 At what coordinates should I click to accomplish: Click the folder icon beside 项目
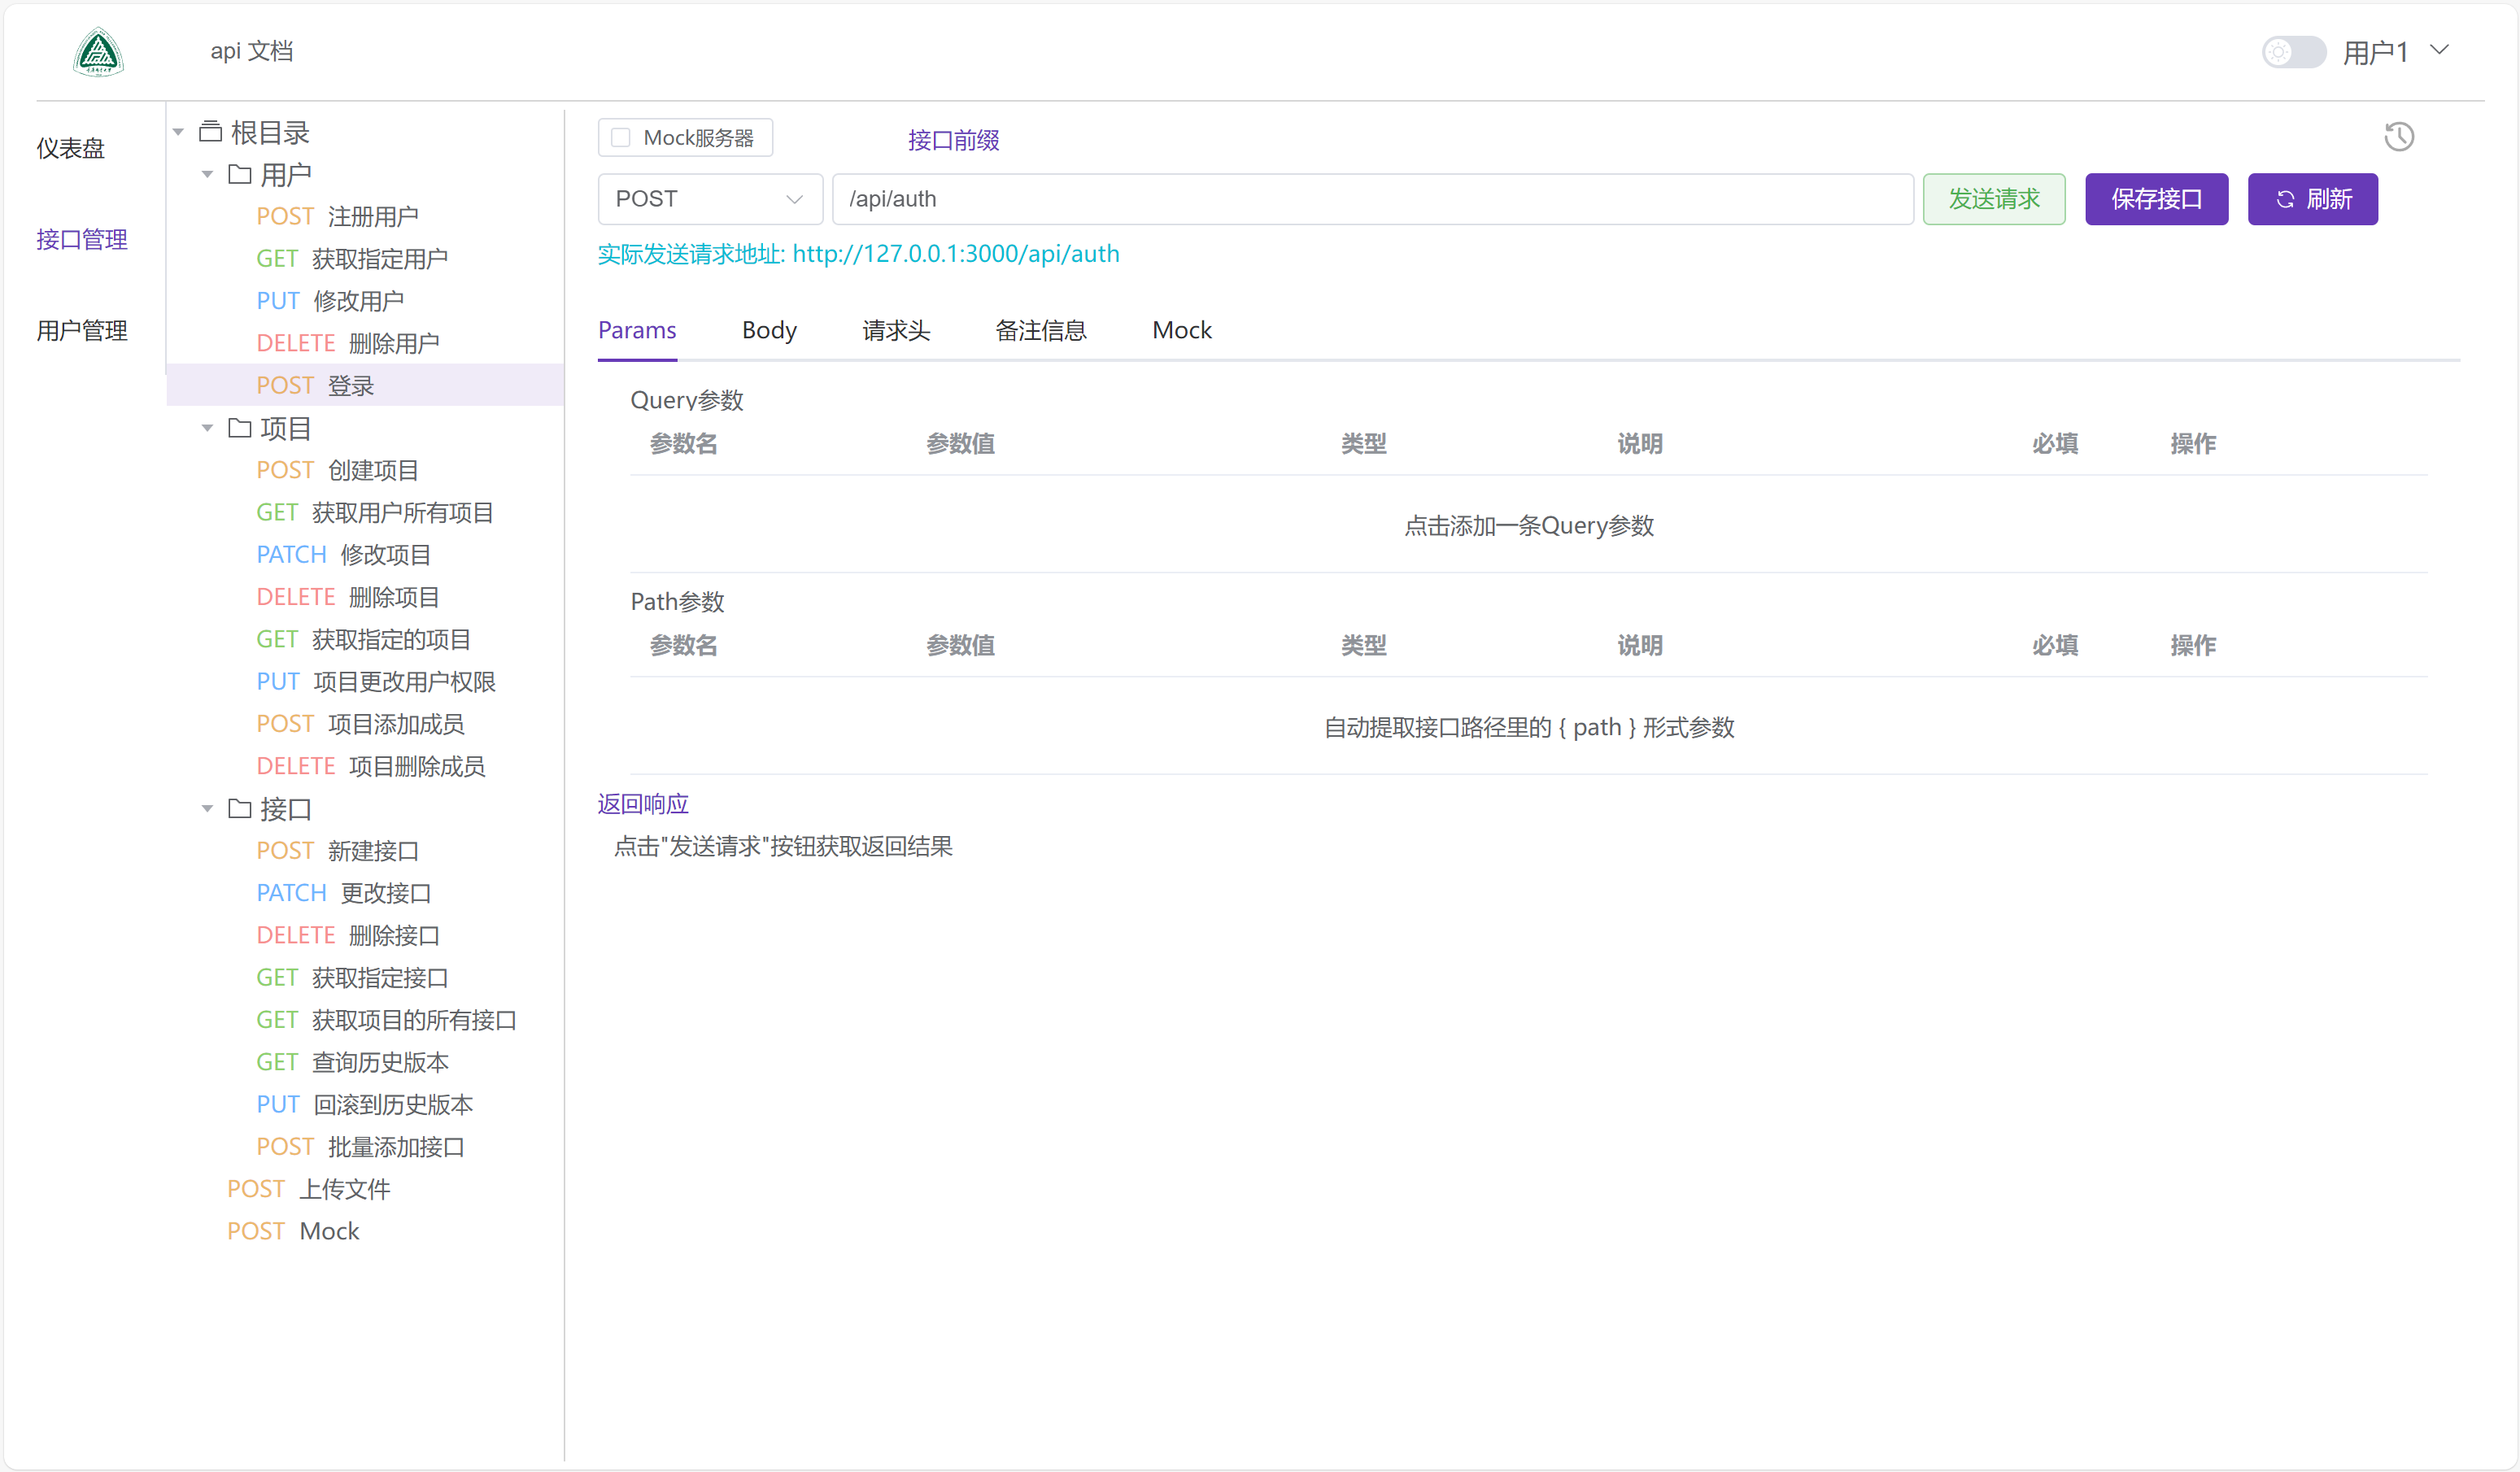click(238, 427)
